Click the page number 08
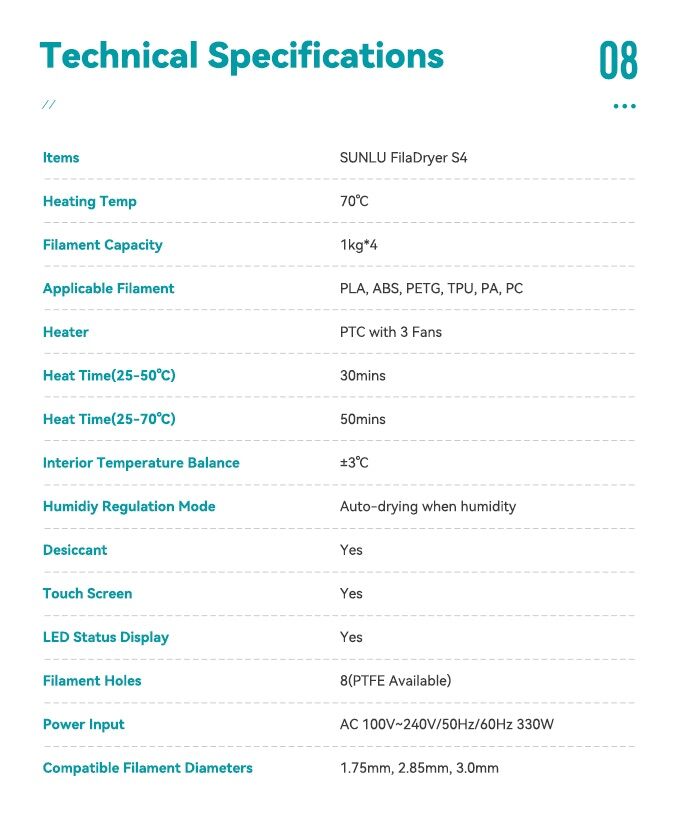Screen dimensions: 680x818 point(618,60)
